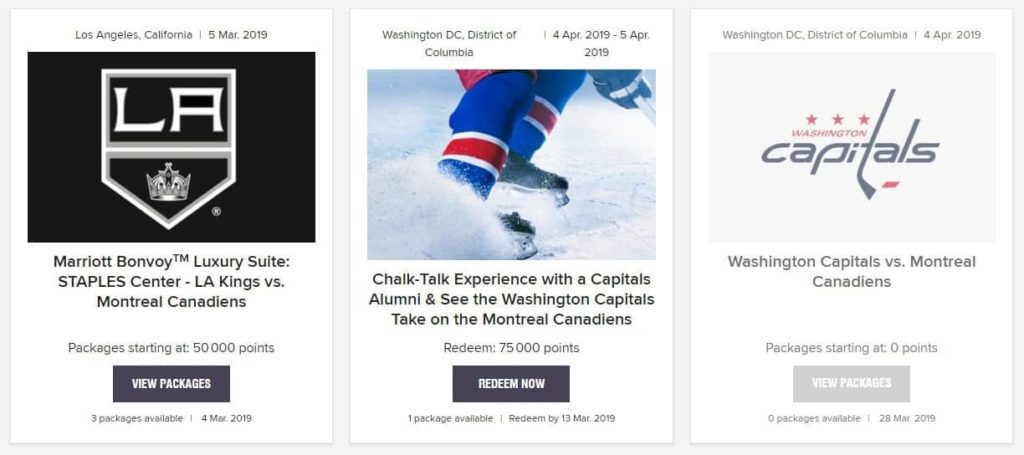
Task: Click Packages starting at 50 000 points text
Action: 171,348
